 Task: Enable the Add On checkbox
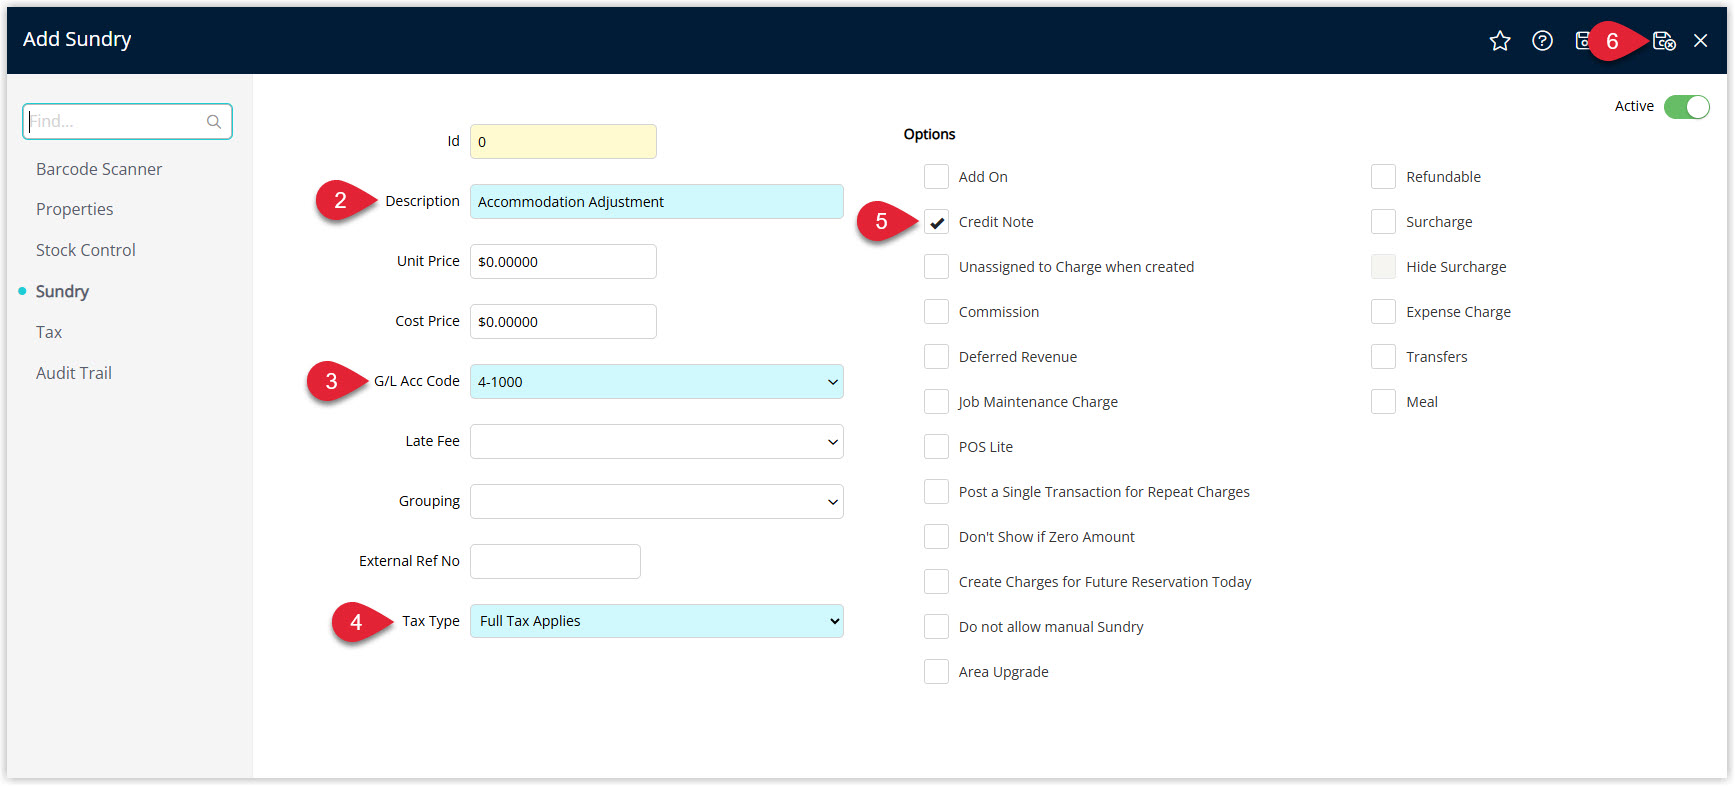click(936, 177)
